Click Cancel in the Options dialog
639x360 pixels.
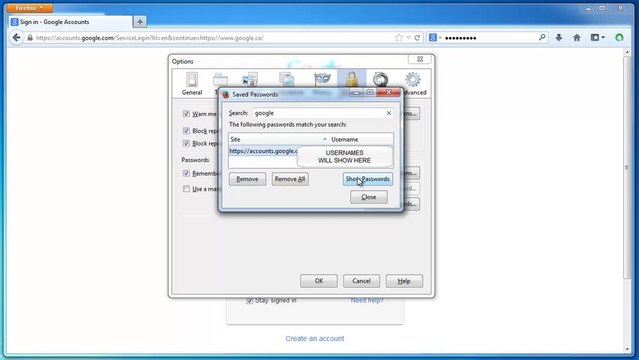(x=361, y=281)
